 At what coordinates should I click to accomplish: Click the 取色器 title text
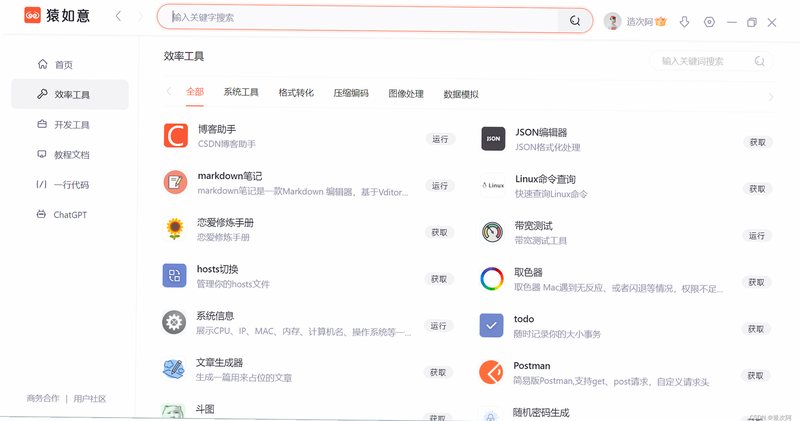[x=529, y=273]
